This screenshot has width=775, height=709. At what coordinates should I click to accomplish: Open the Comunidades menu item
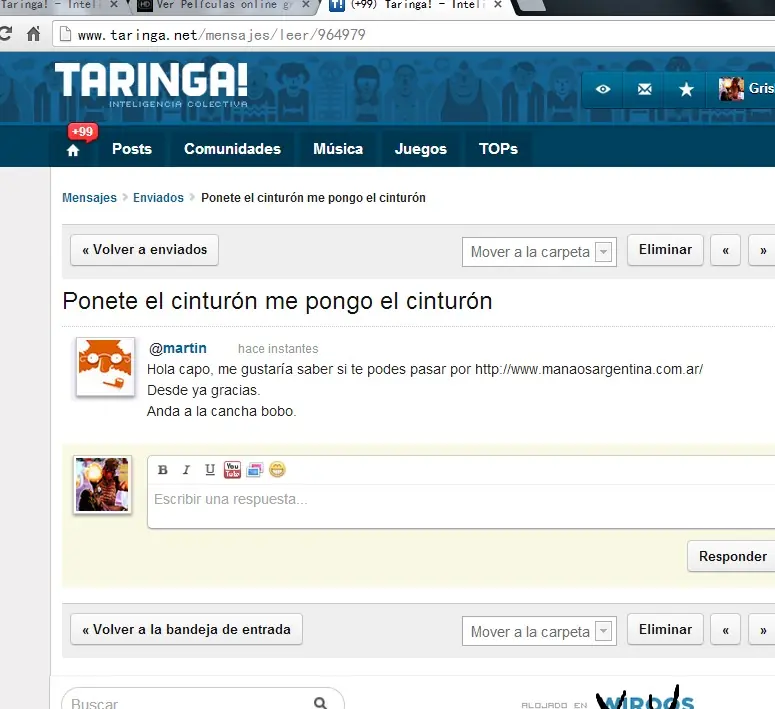point(232,149)
